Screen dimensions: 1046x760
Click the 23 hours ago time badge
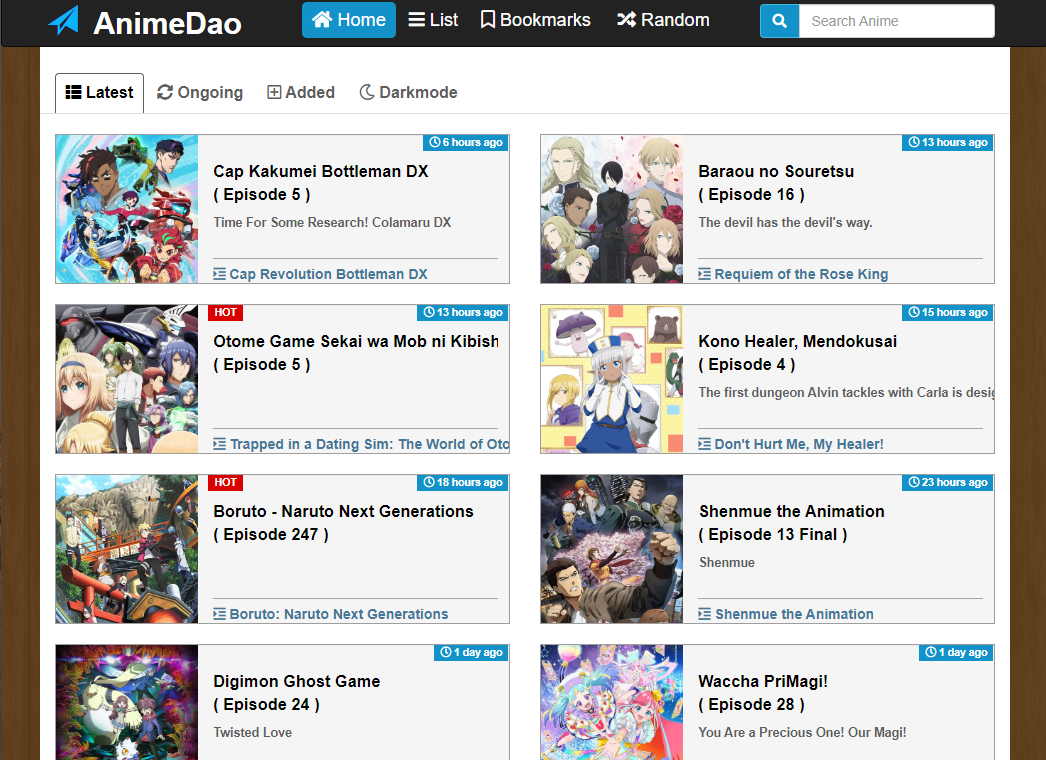(x=948, y=483)
